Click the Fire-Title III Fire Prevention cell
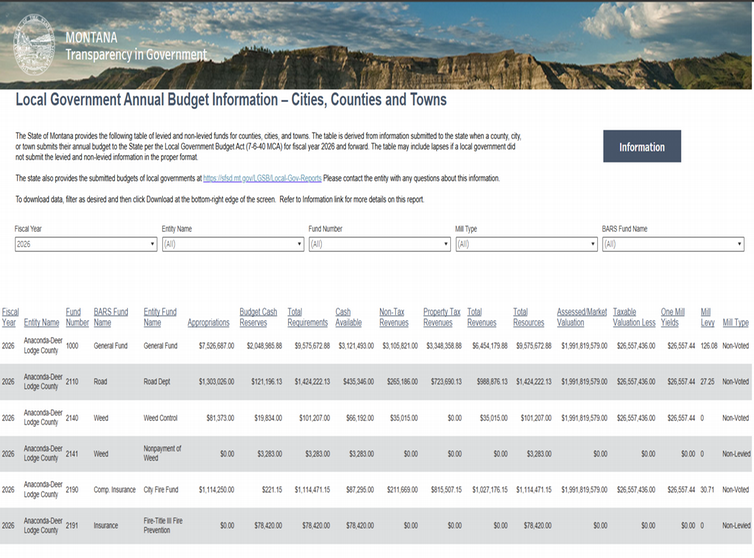This screenshot has height=558, width=754. point(163,525)
